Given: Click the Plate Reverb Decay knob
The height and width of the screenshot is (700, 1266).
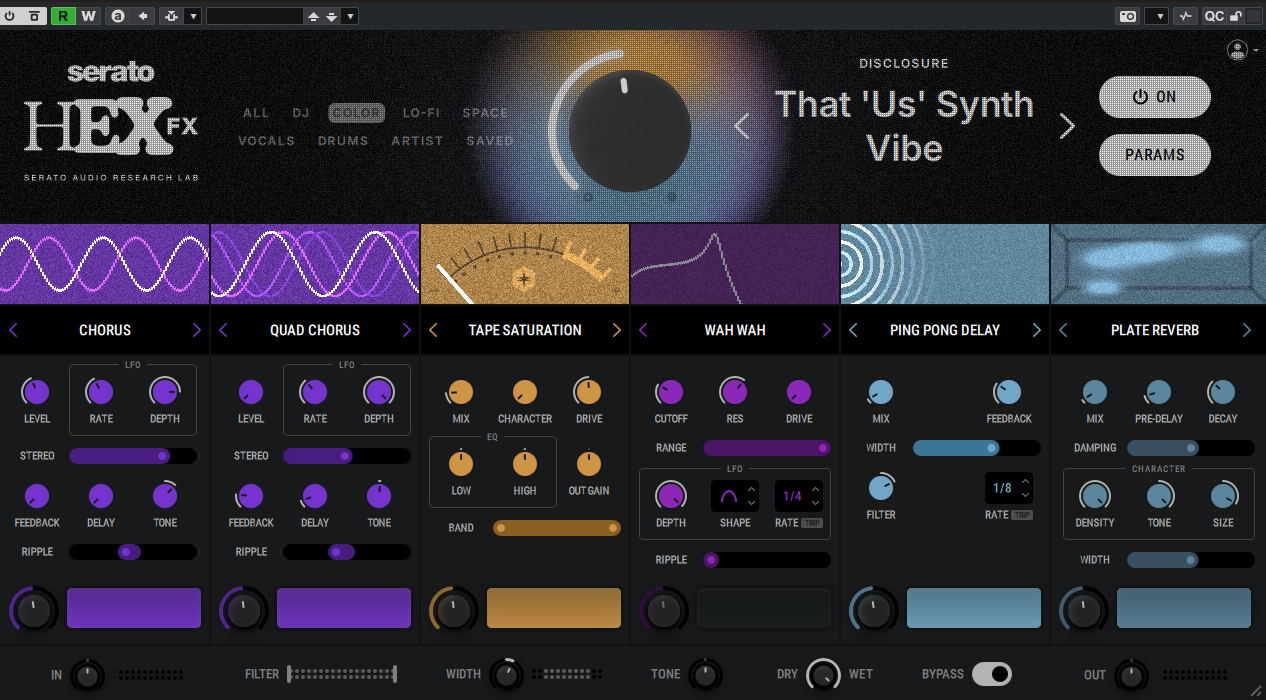Looking at the screenshot, I should click(1222, 392).
